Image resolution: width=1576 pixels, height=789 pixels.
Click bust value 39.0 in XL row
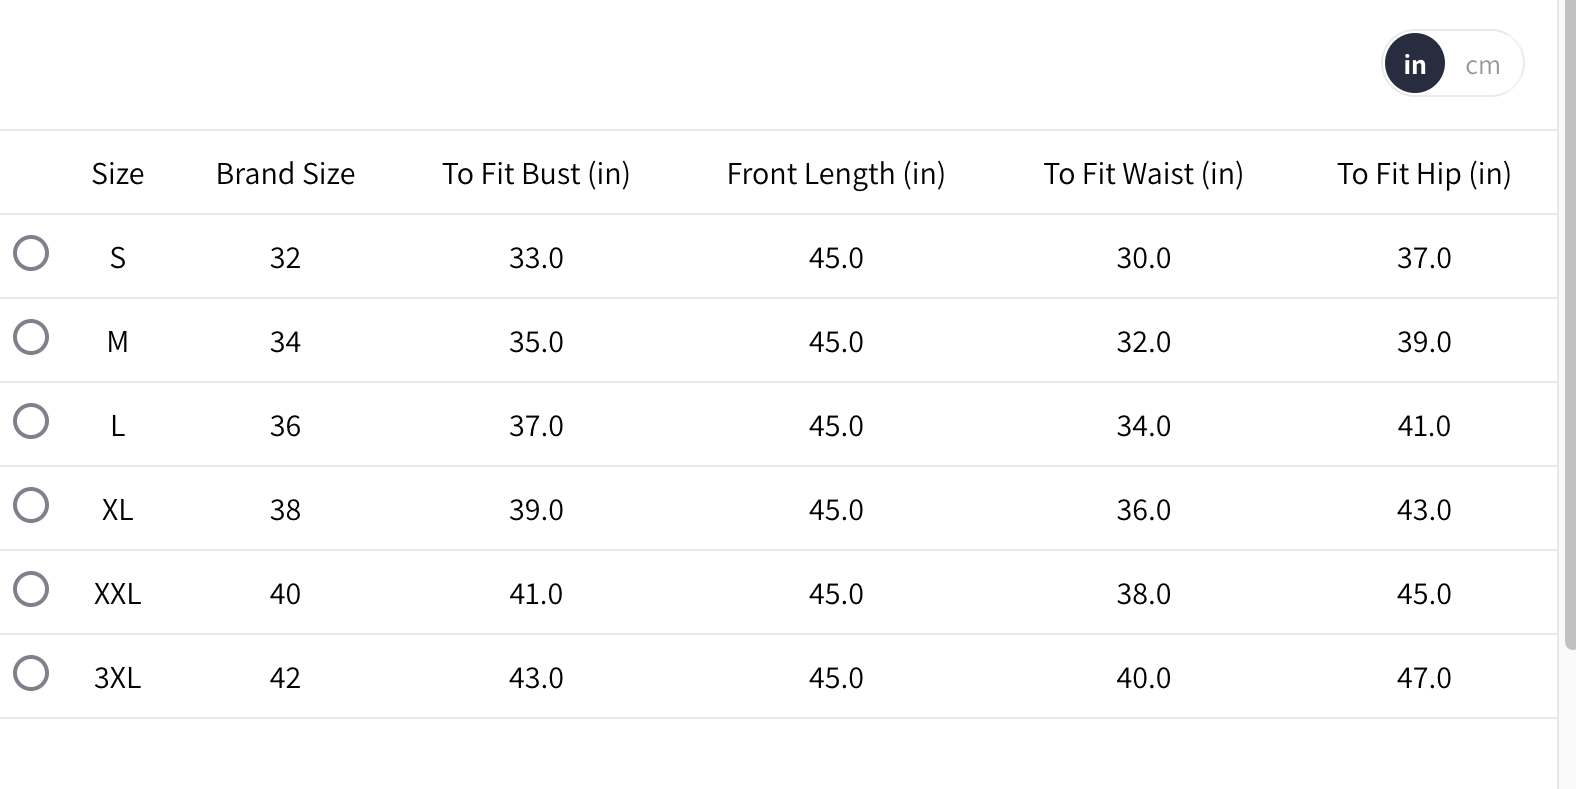pyautogui.click(x=536, y=510)
